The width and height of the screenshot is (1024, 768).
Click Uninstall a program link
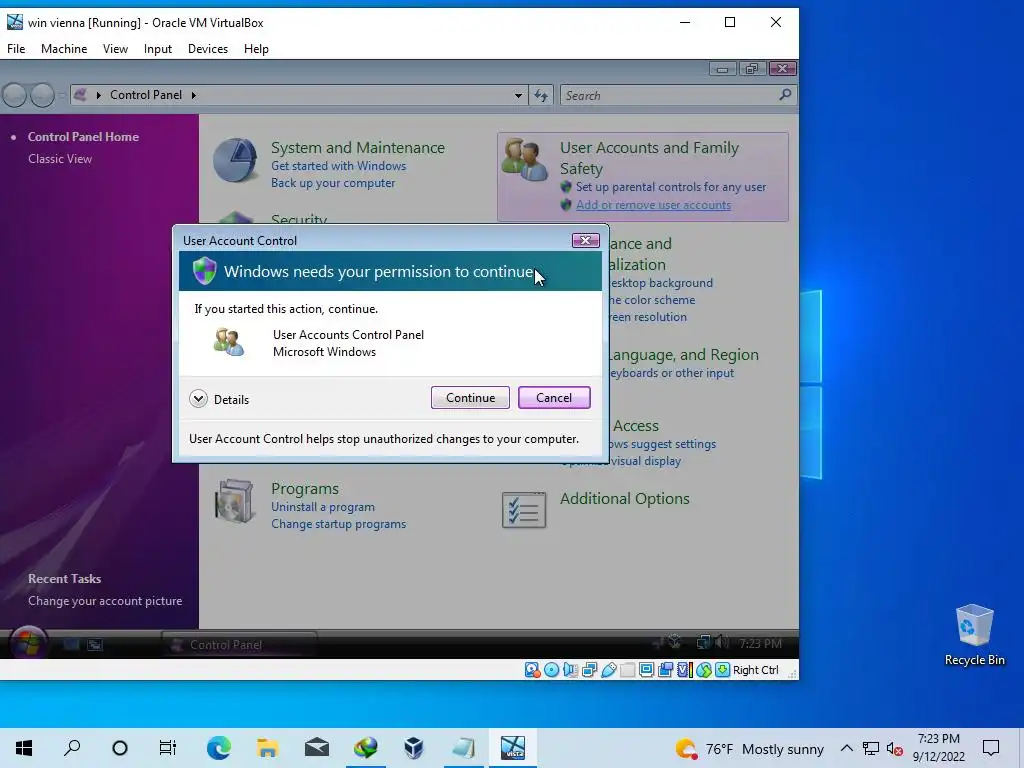coord(323,507)
